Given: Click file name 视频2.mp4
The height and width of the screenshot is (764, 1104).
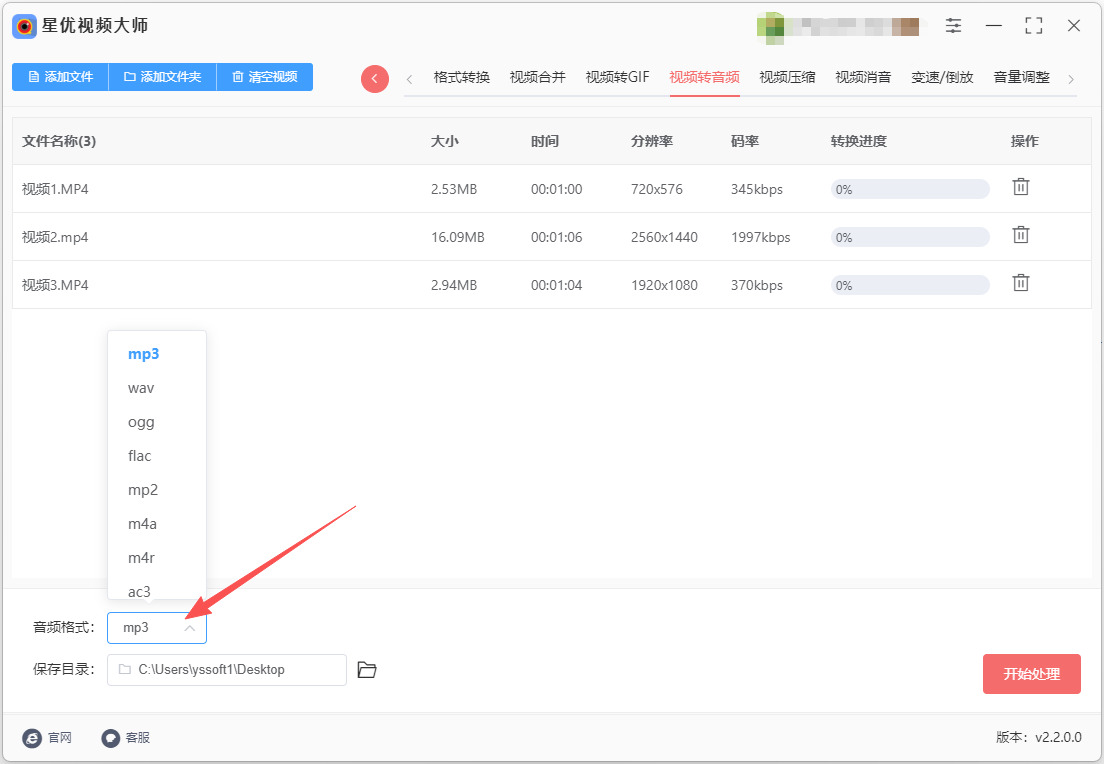Looking at the screenshot, I should click(x=55, y=237).
